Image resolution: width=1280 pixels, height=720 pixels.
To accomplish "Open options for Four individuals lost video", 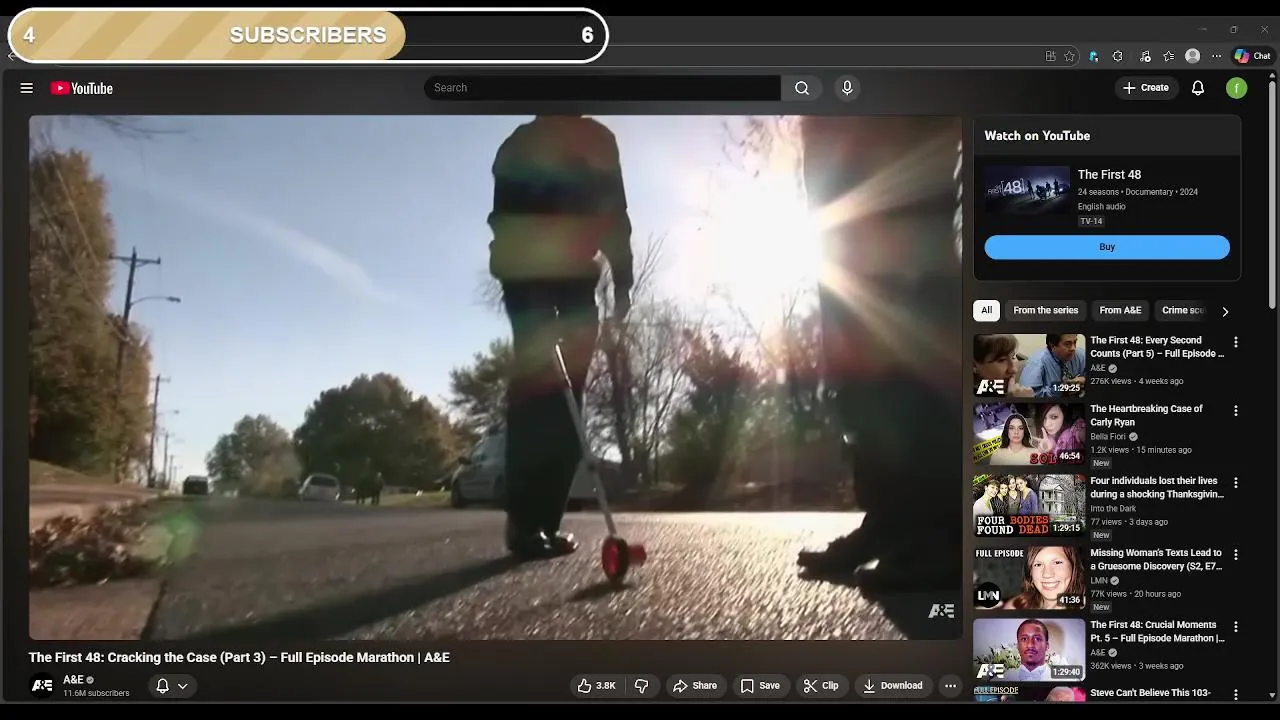I will pos(1236,483).
